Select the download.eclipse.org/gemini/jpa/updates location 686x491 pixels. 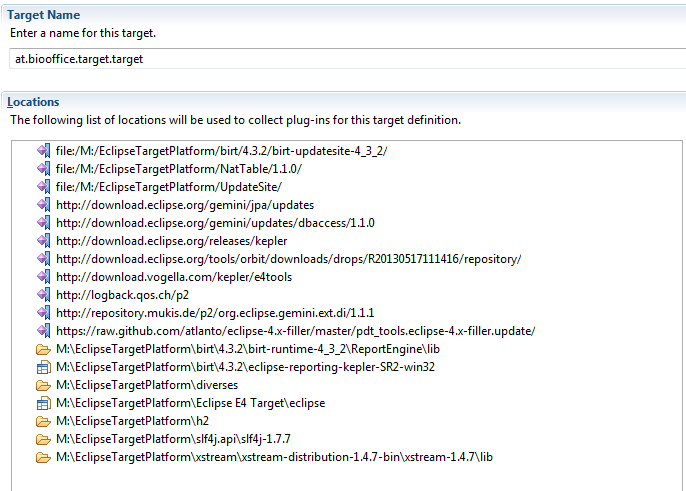click(185, 205)
